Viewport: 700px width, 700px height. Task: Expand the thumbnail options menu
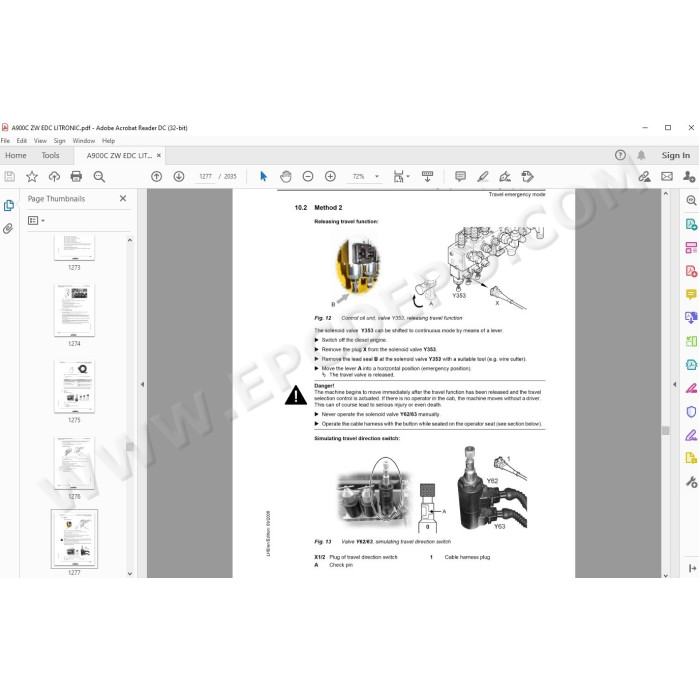36,221
